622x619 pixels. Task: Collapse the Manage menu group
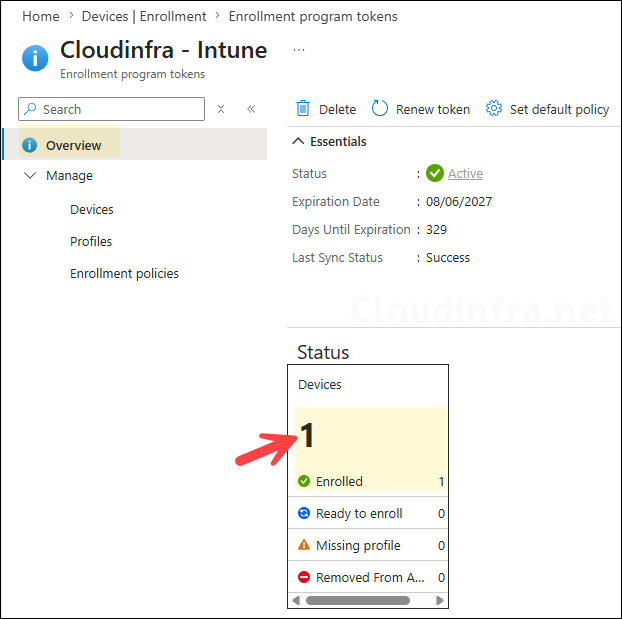(x=30, y=175)
